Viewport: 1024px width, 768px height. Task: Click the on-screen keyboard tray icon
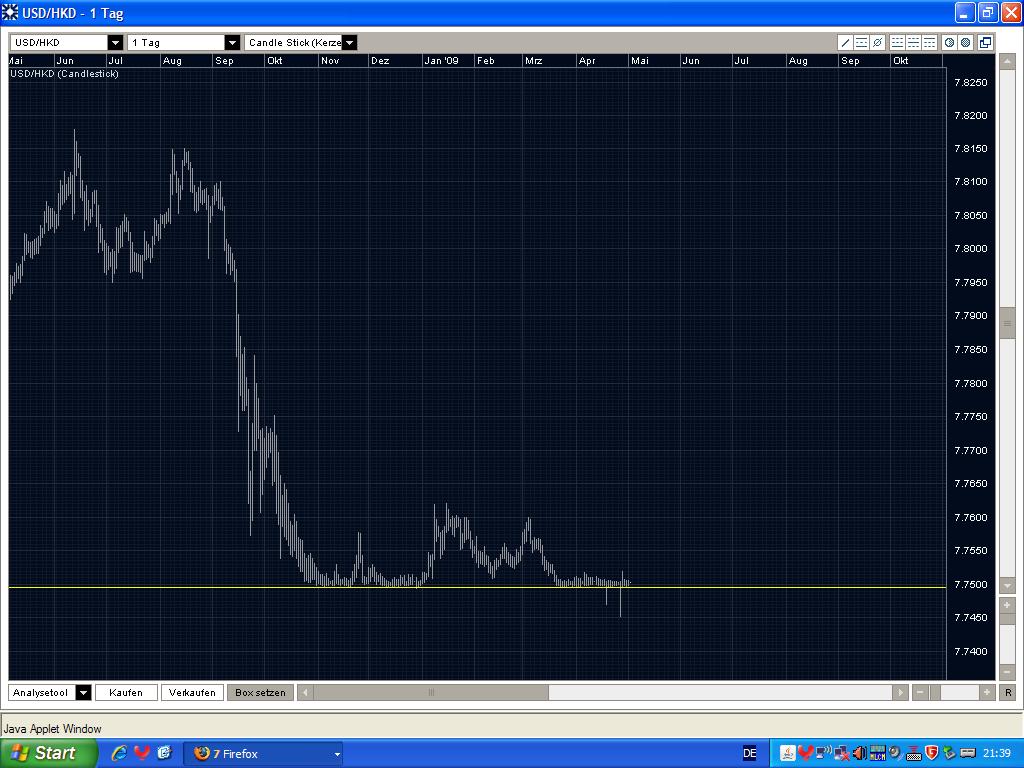[x=913, y=754]
